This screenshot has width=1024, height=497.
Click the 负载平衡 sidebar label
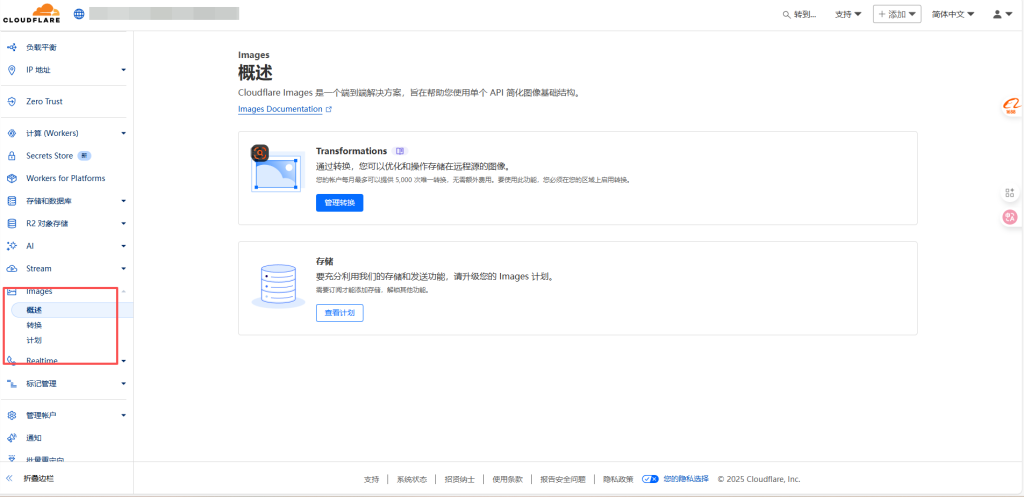41,48
